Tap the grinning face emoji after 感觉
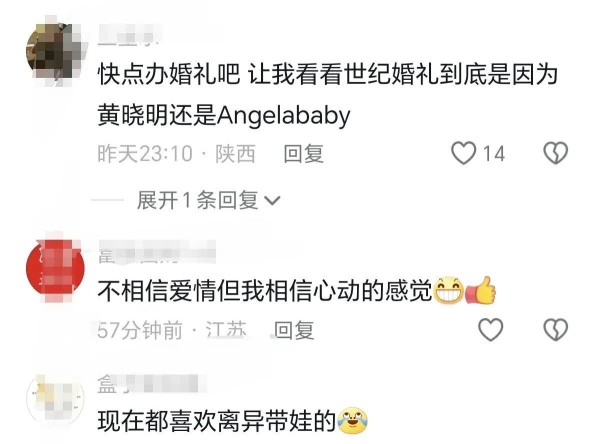The height and width of the screenshot is (444, 600). tap(448, 291)
